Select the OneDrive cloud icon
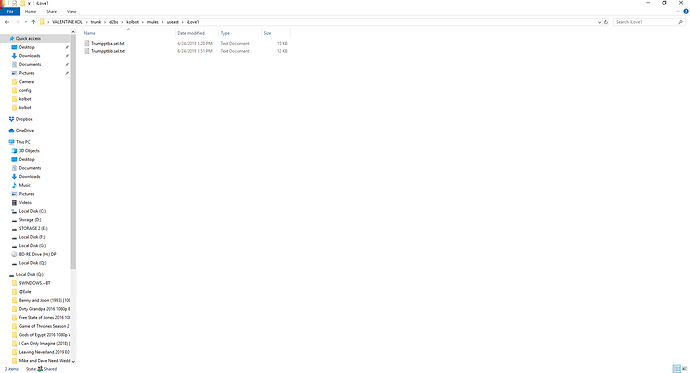This screenshot has width=690, height=373. coord(11,131)
